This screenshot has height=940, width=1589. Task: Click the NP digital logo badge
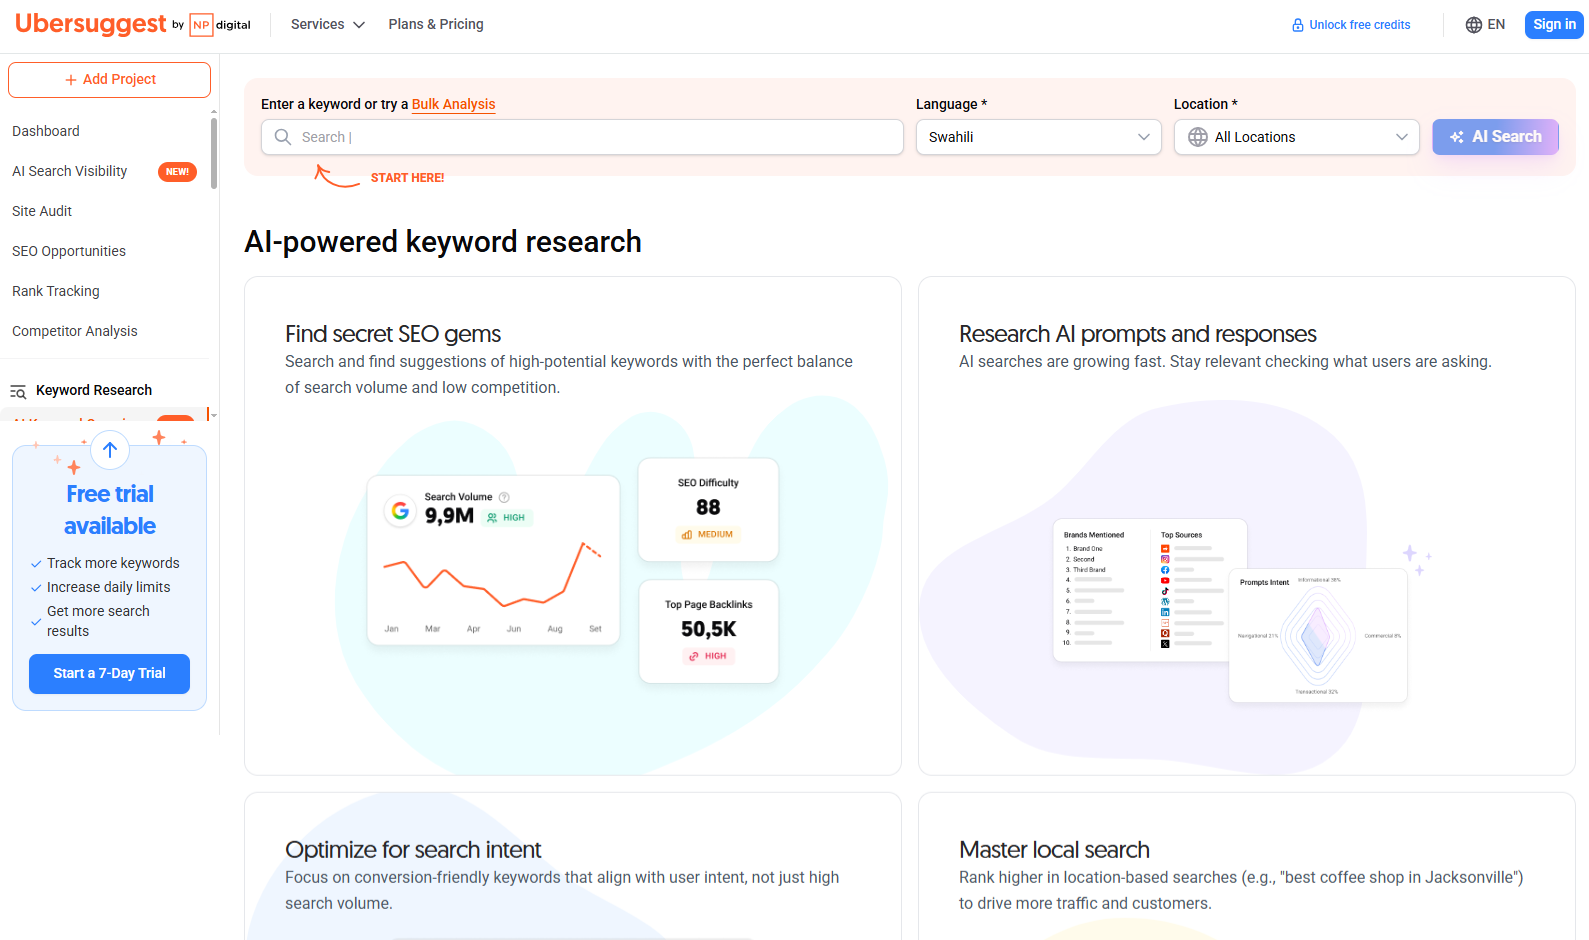220,25
